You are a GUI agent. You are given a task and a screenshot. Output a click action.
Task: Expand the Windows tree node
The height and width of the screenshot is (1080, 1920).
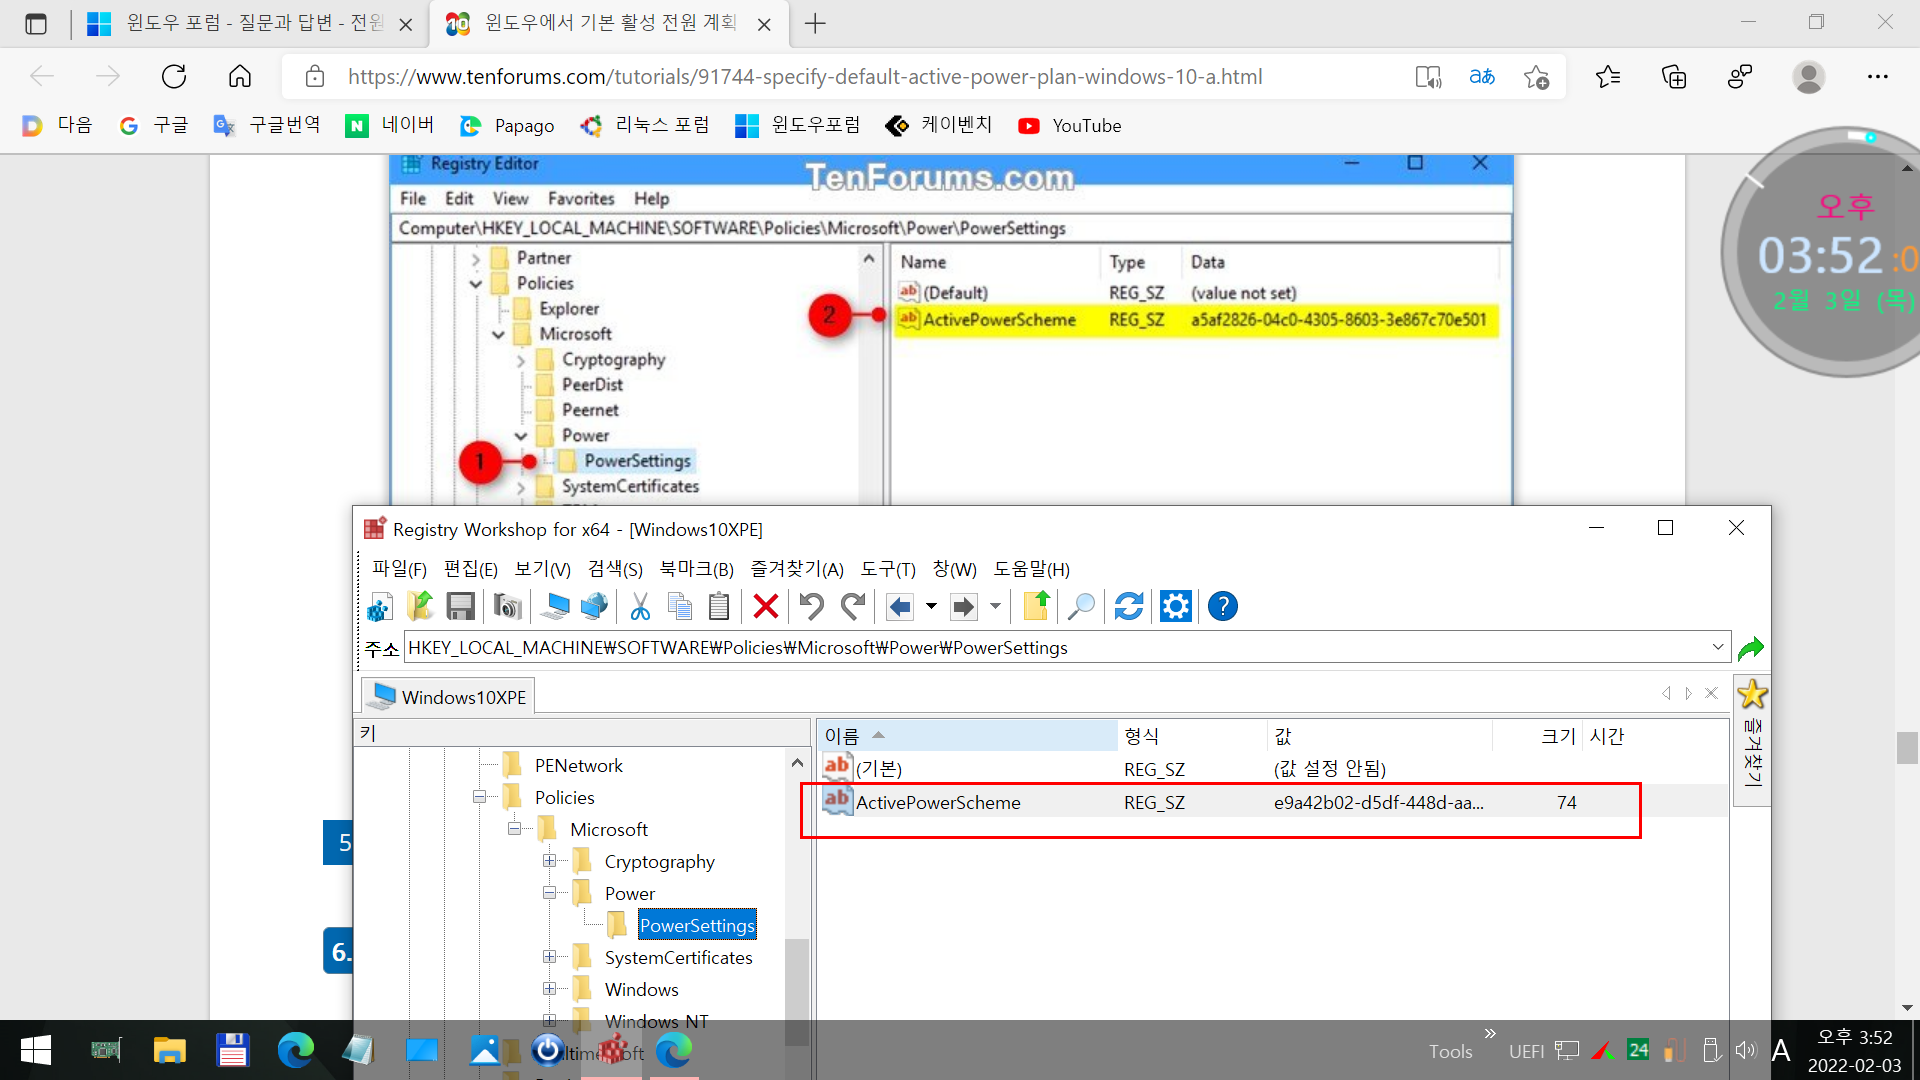pos(549,989)
